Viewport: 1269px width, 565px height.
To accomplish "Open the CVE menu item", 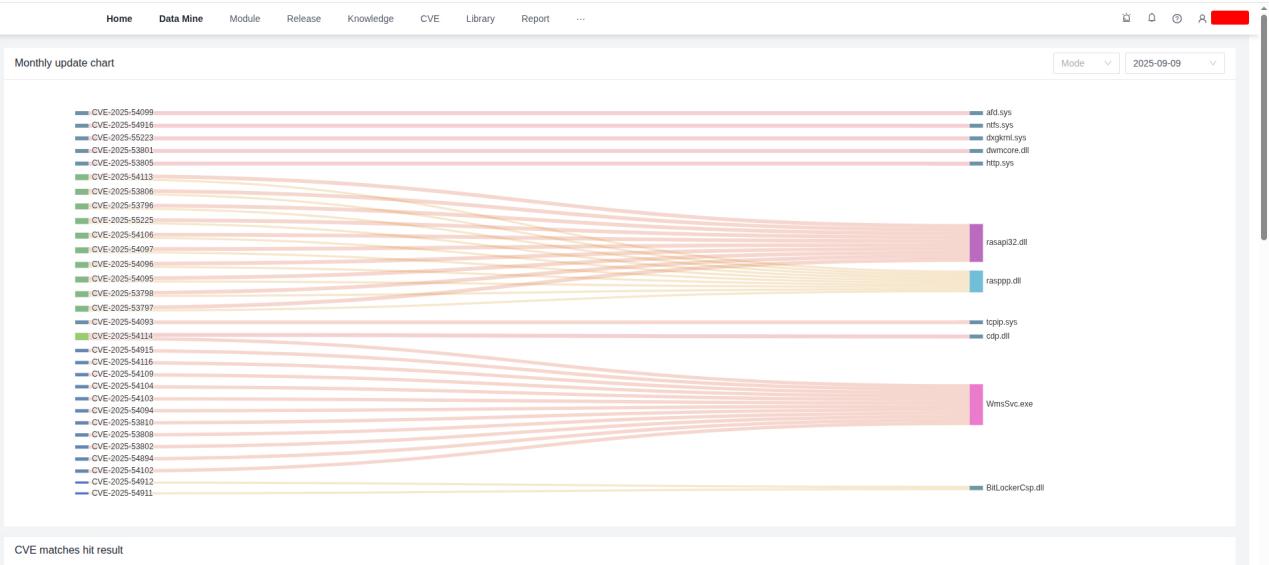I will pyautogui.click(x=430, y=18).
